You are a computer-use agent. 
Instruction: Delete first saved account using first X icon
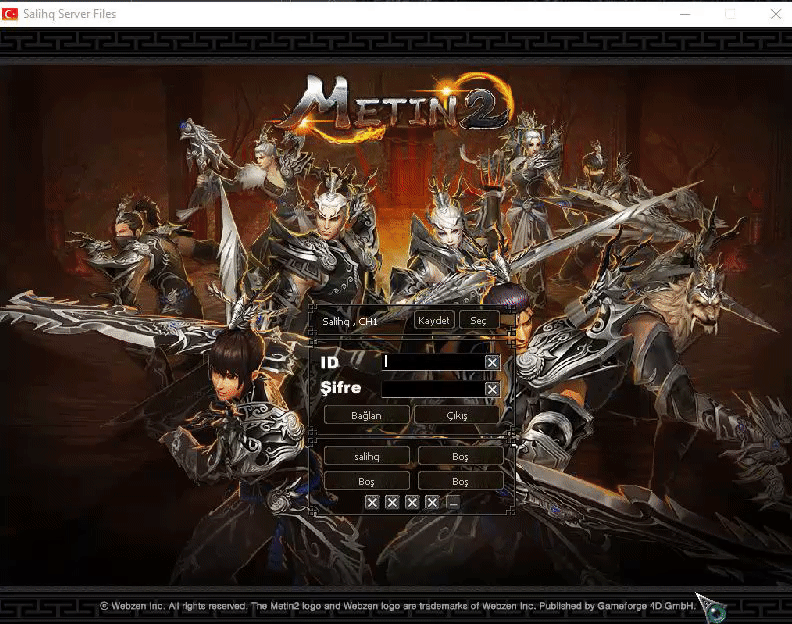(x=372, y=502)
